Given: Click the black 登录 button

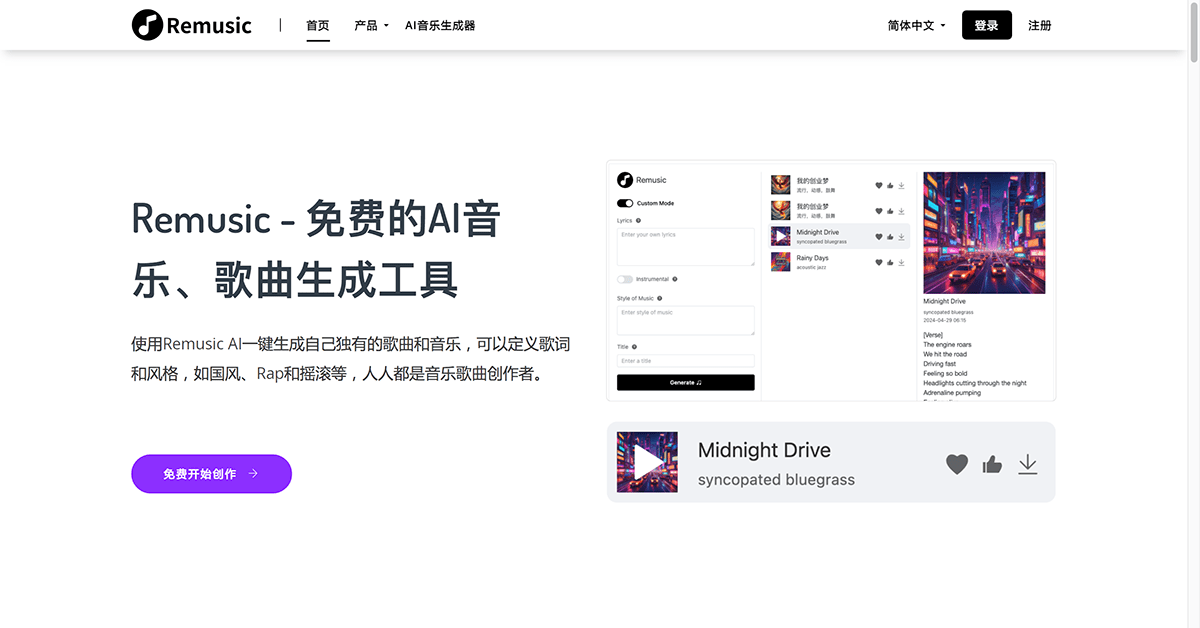Looking at the screenshot, I should click(x=987, y=25).
